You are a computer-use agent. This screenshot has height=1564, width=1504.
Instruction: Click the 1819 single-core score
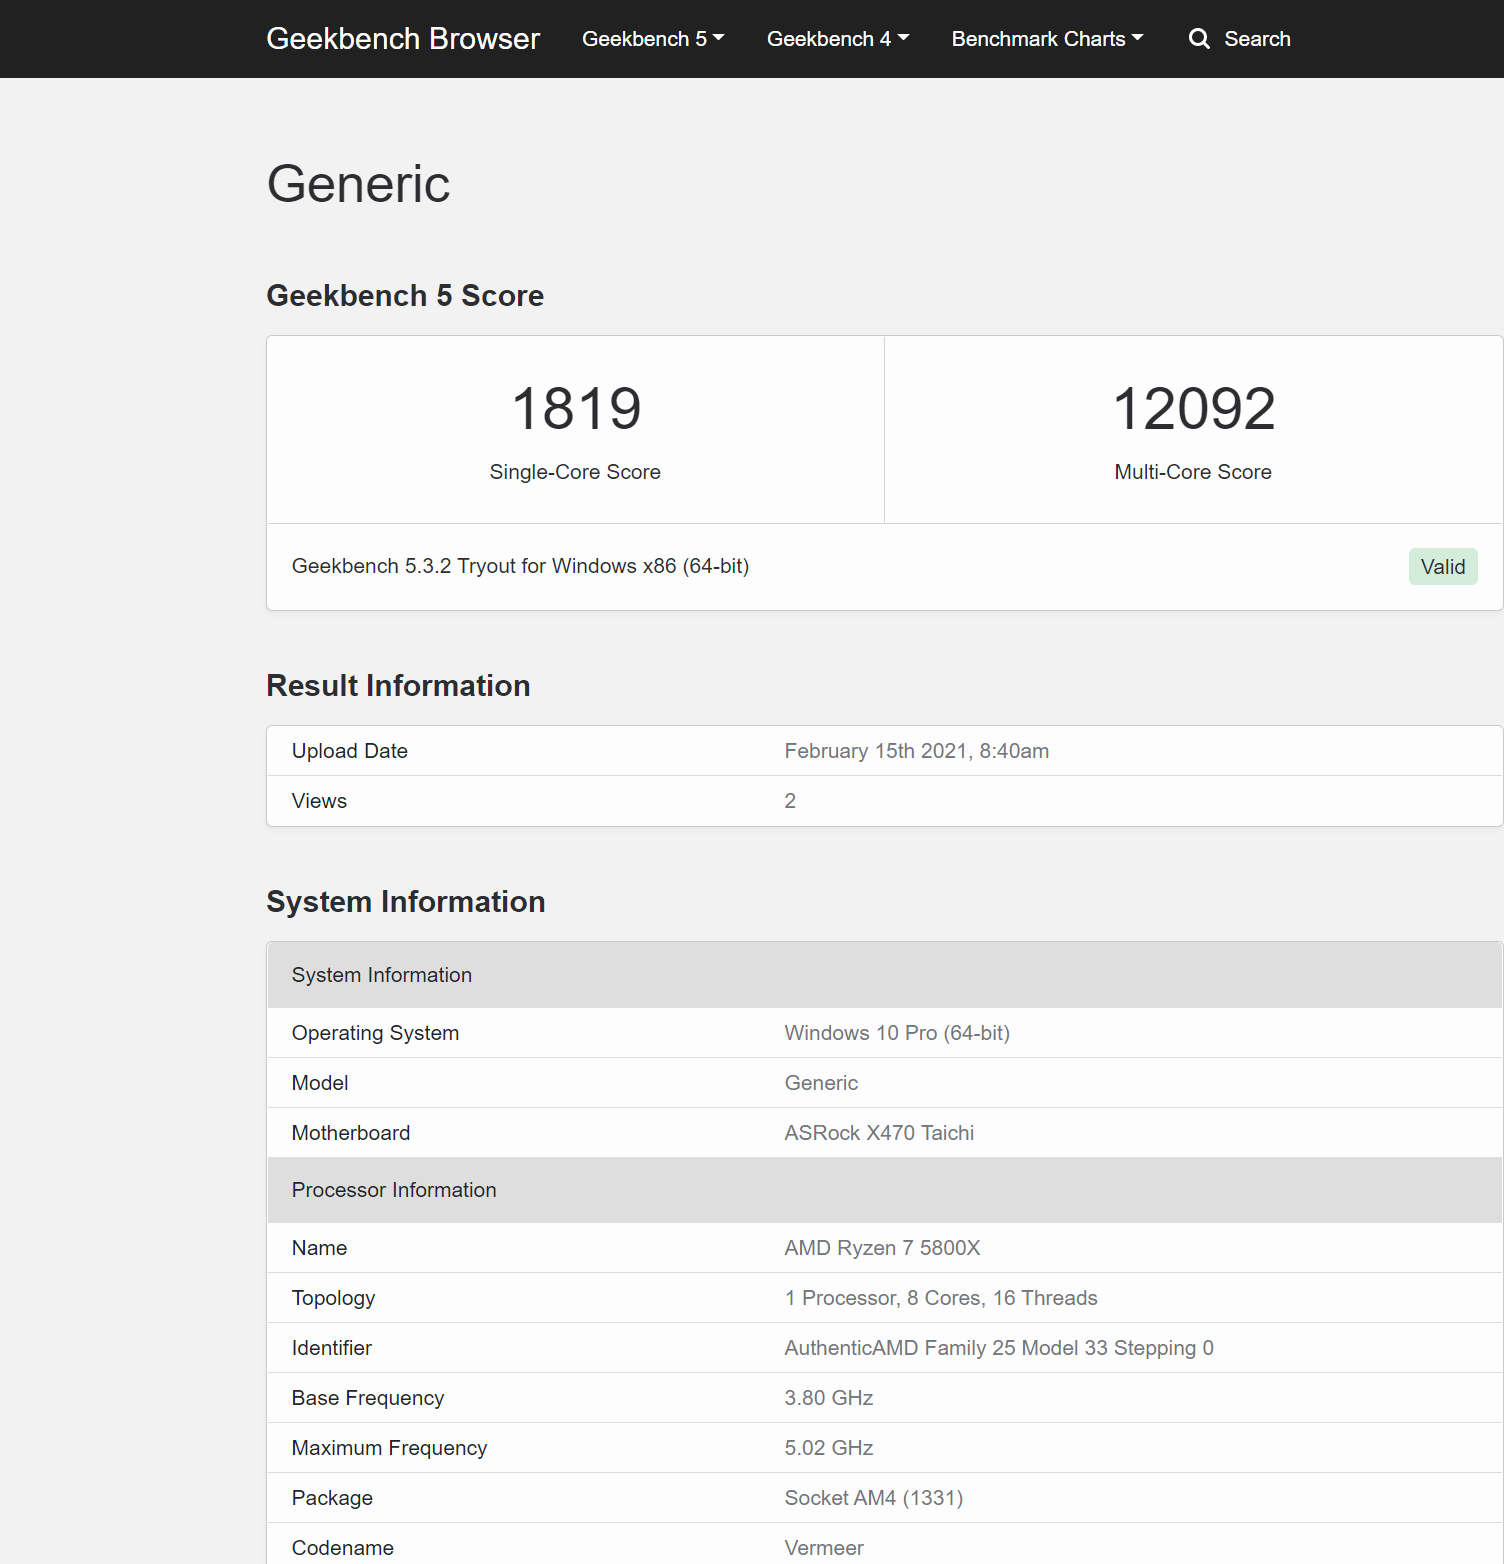tap(576, 409)
